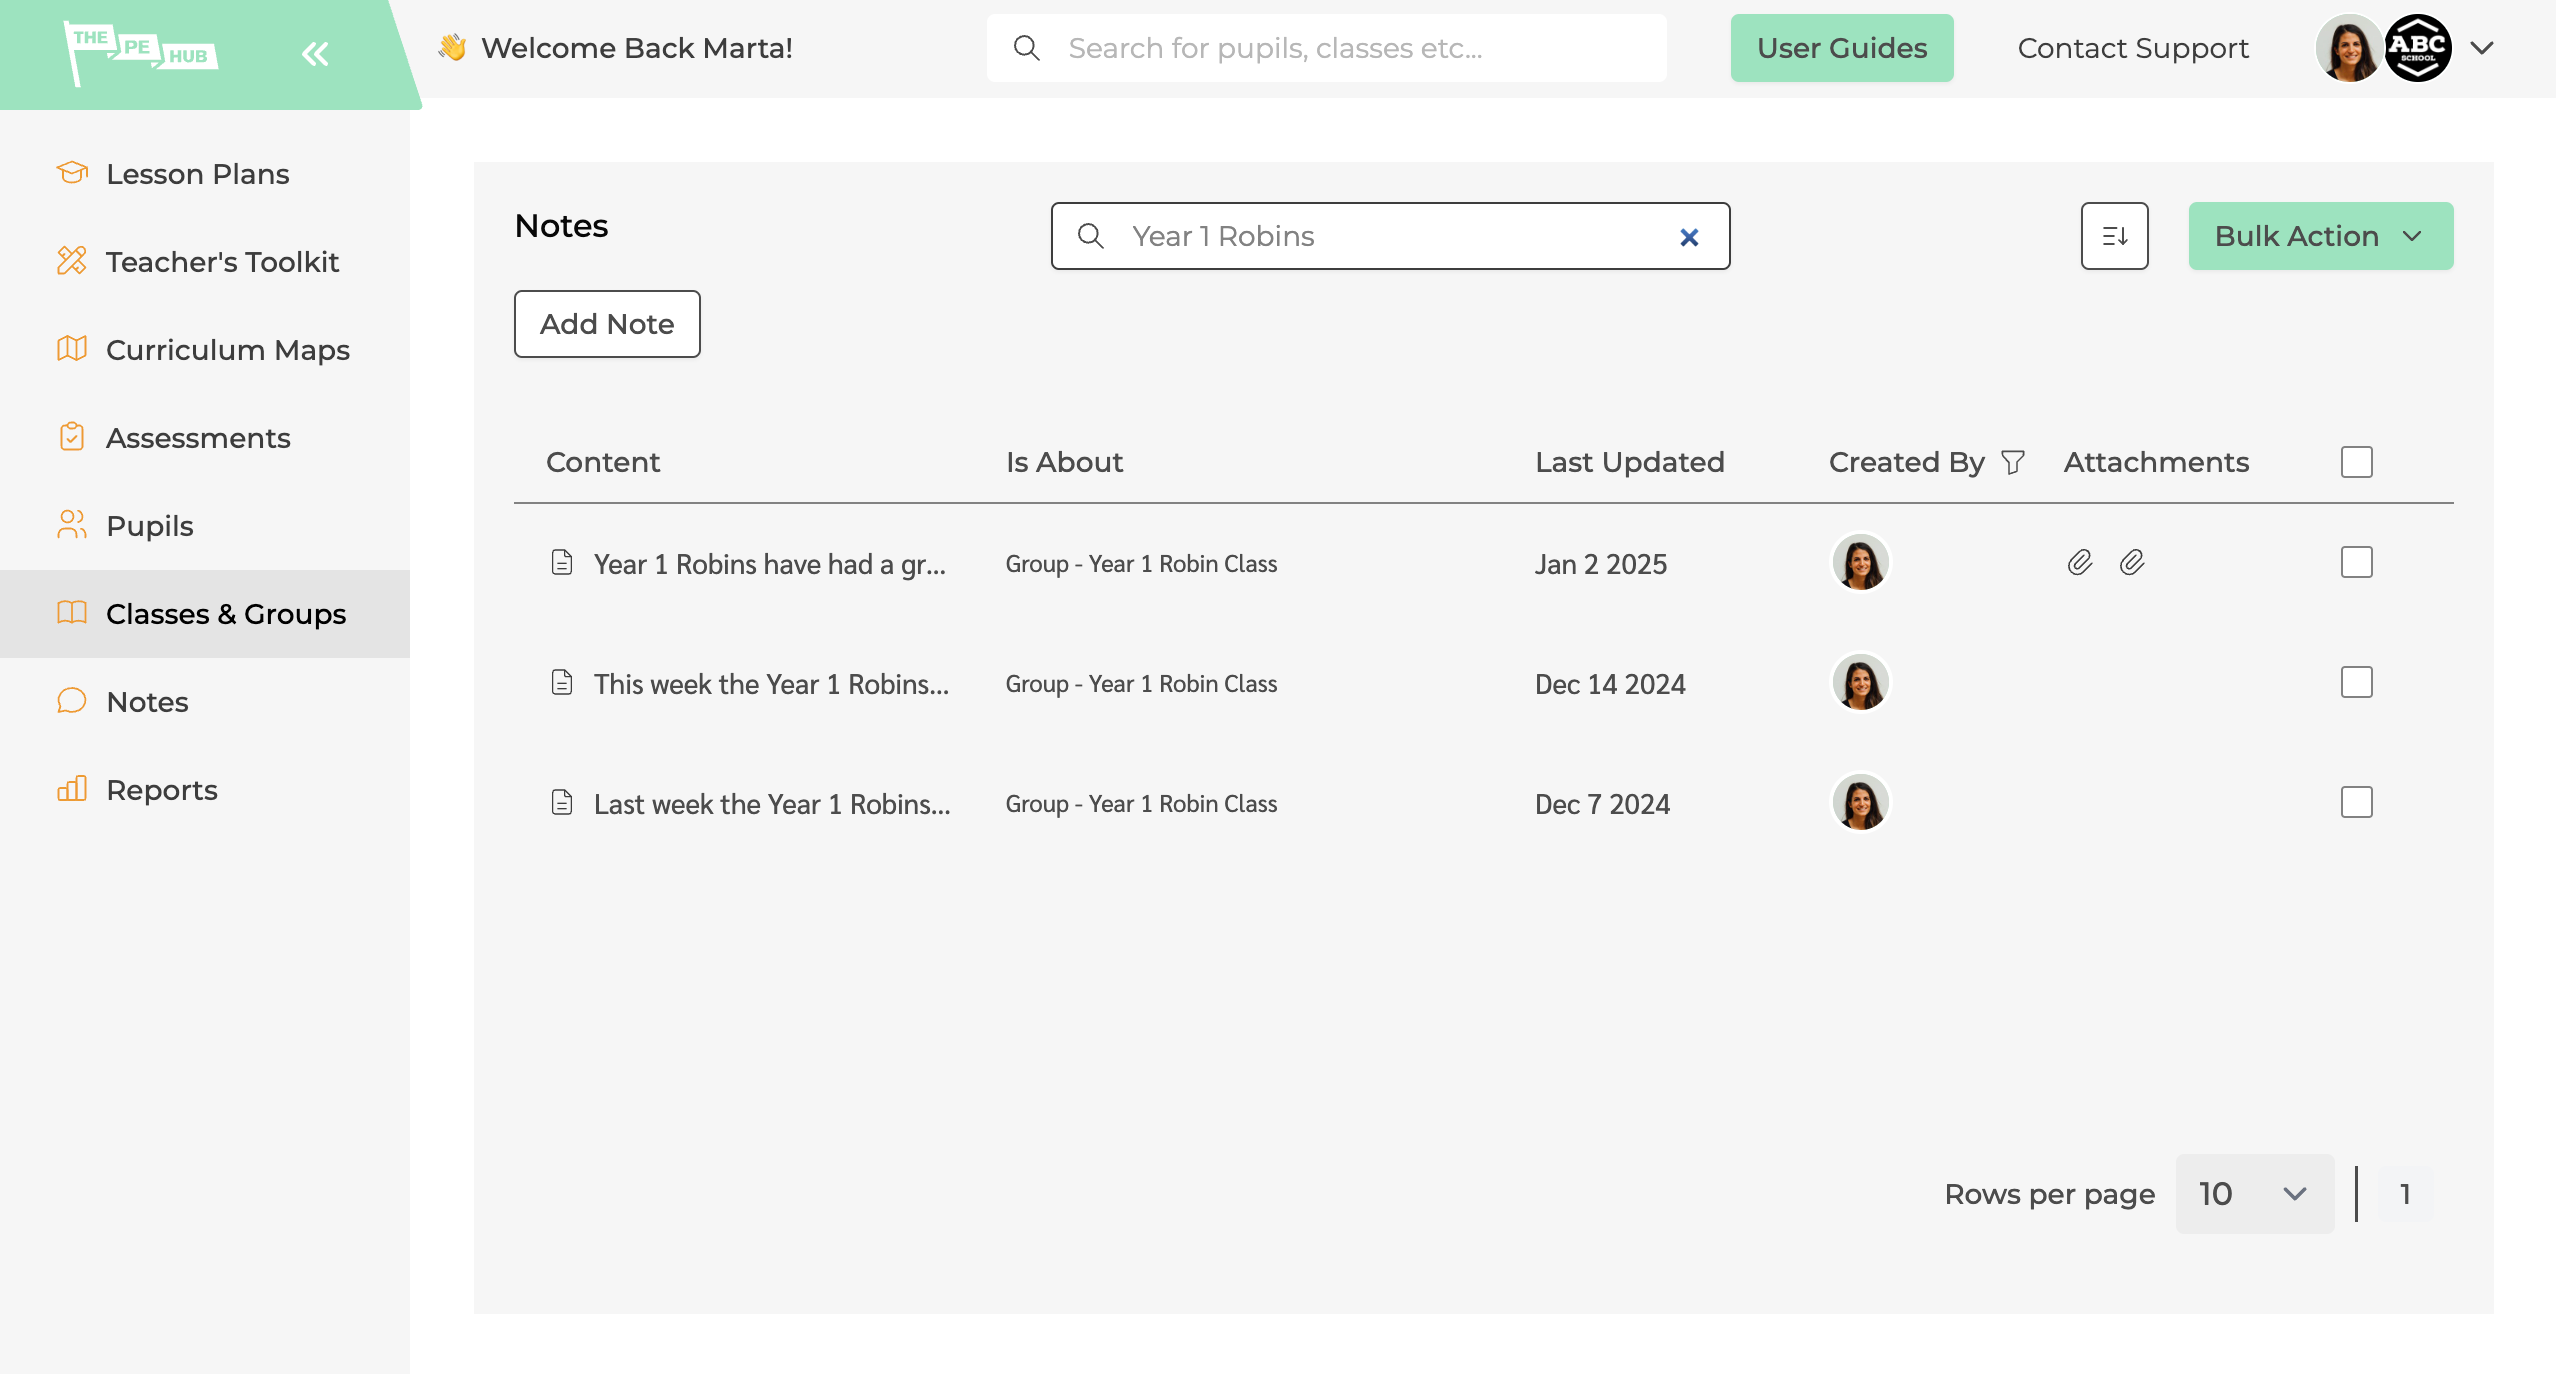Toggle checkbox for Jan 2 2025 note
Image resolution: width=2556 pixels, height=1374 pixels.
[2356, 562]
